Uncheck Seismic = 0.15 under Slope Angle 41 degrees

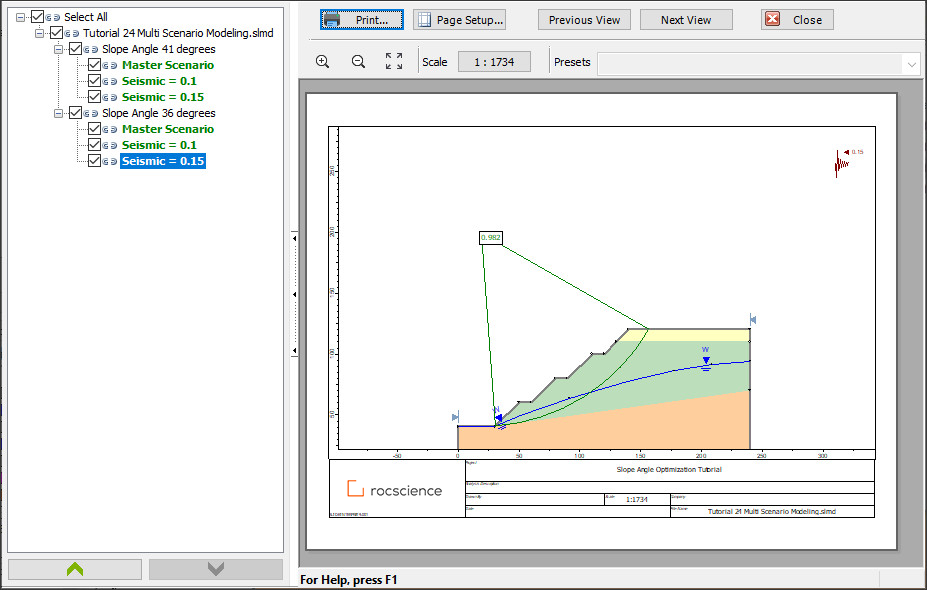[x=94, y=96]
